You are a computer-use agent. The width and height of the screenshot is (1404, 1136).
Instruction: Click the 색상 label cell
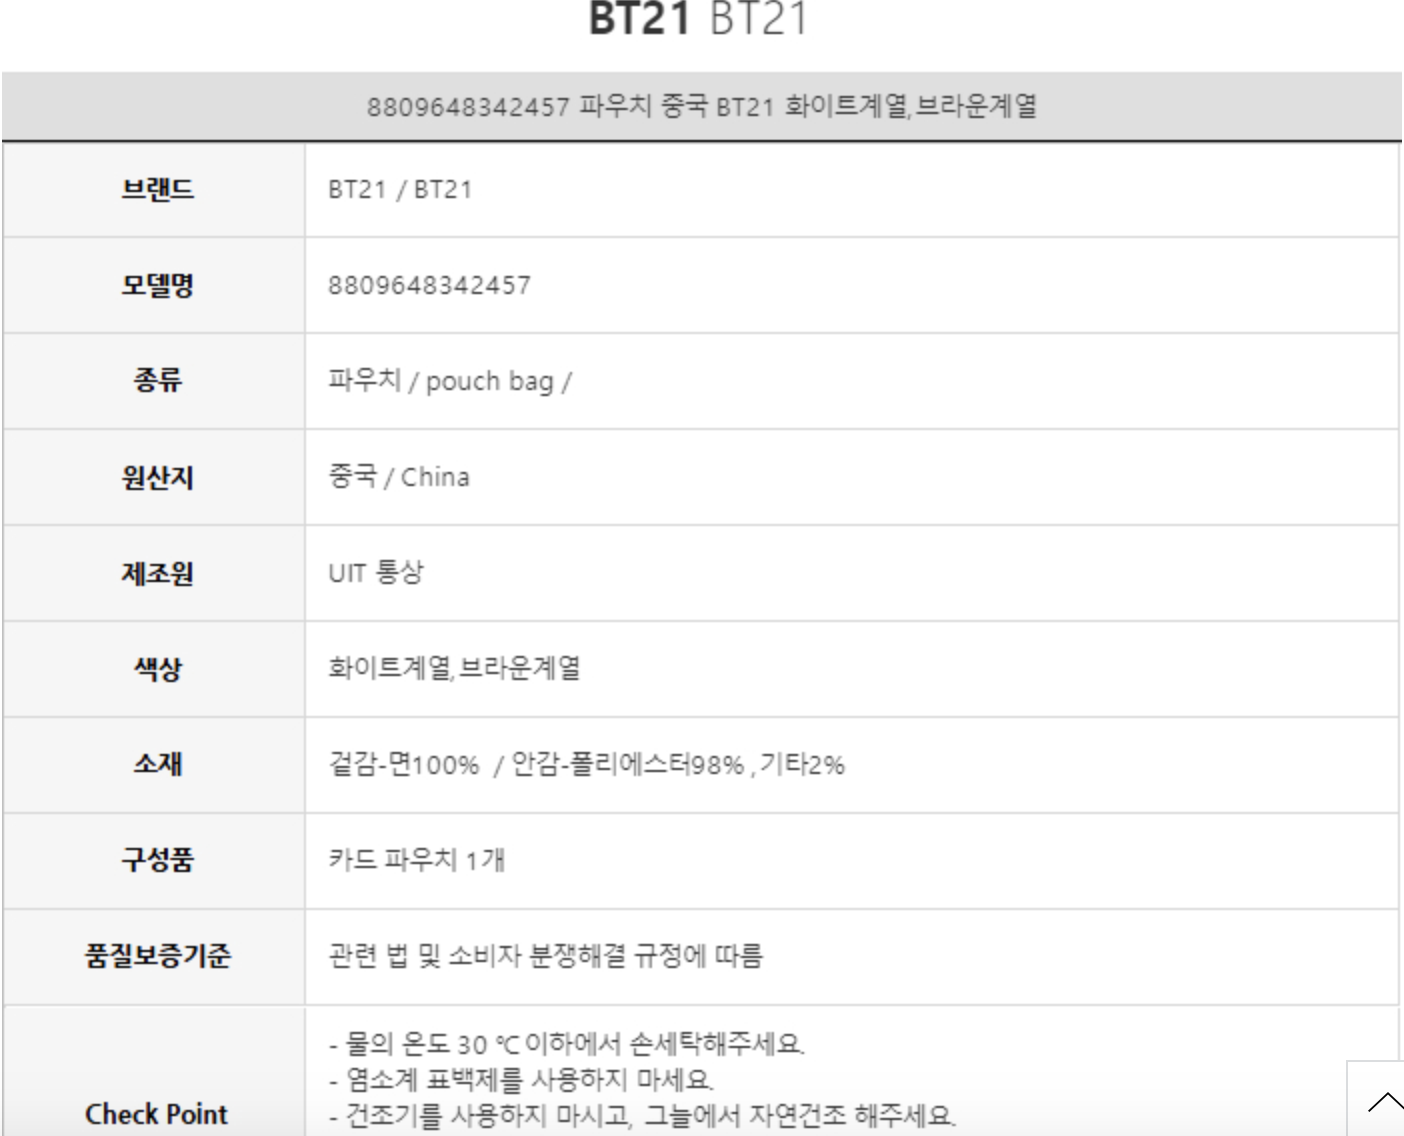[x=157, y=668]
